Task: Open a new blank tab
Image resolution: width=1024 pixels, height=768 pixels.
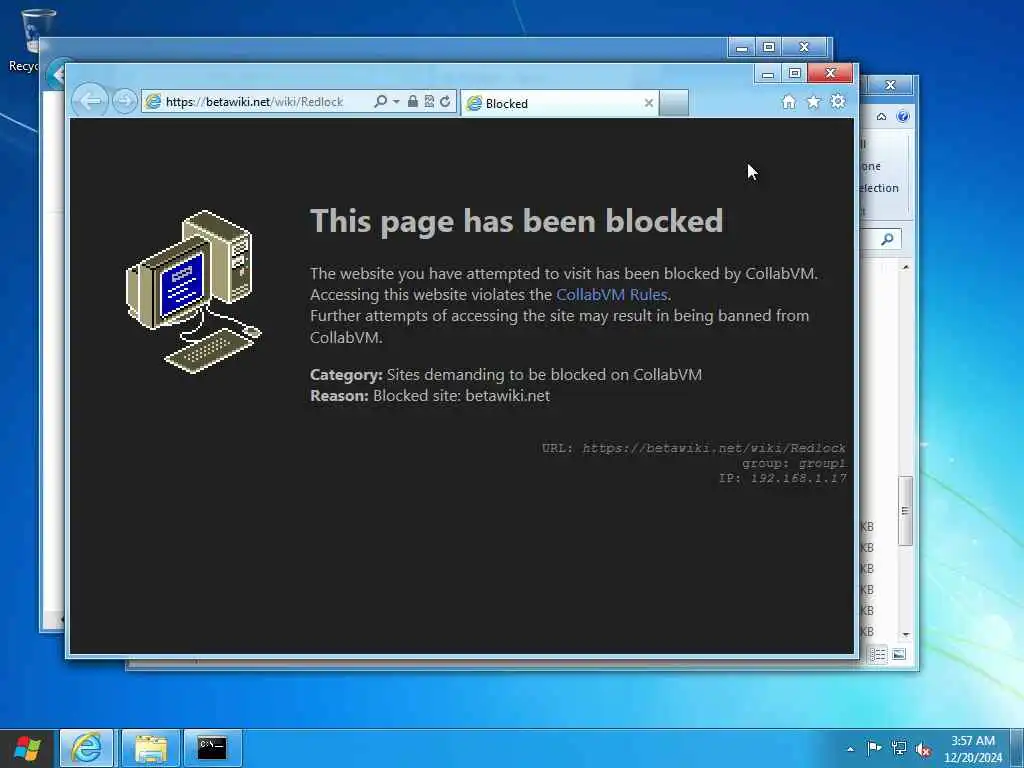Action: point(674,103)
